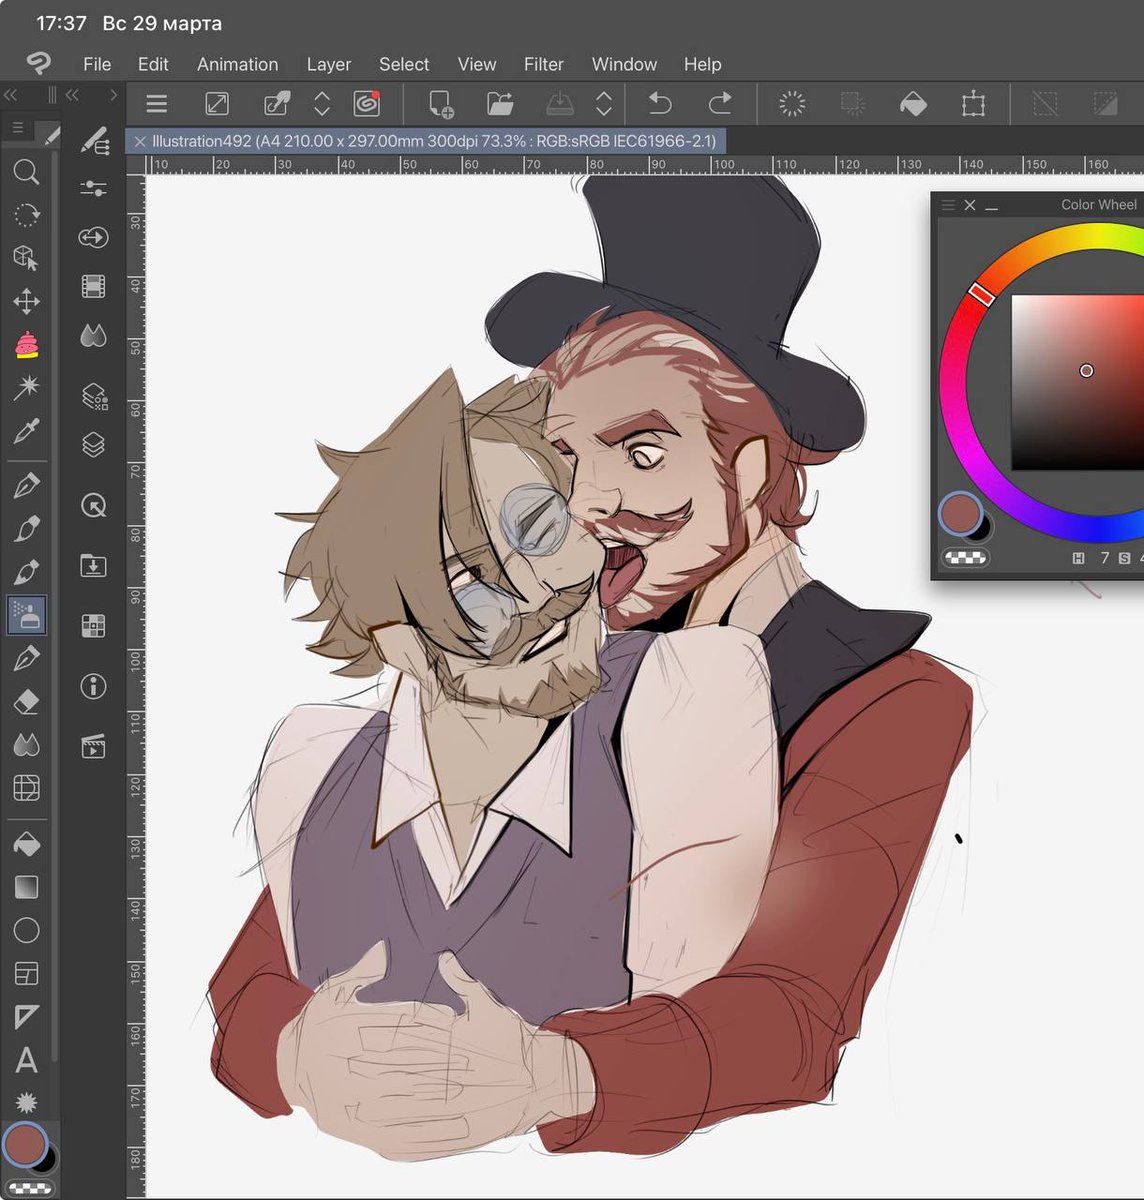Click Open file folder in command bar

tap(500, 103)
